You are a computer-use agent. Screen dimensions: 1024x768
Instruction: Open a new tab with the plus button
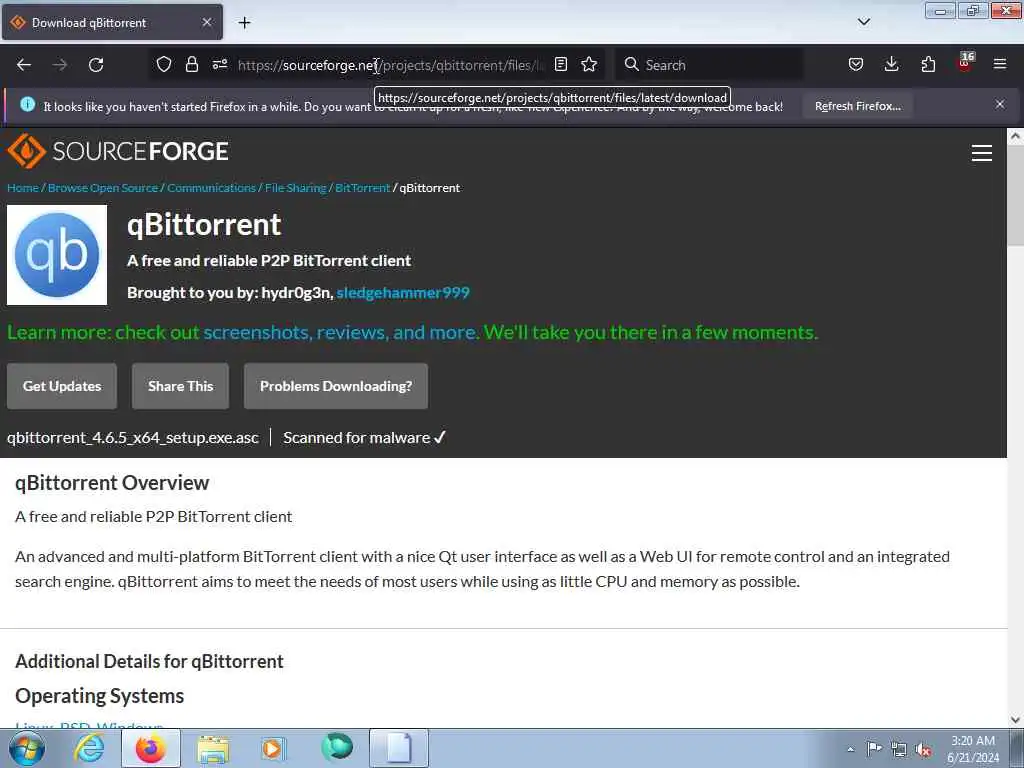pos(244,23)
